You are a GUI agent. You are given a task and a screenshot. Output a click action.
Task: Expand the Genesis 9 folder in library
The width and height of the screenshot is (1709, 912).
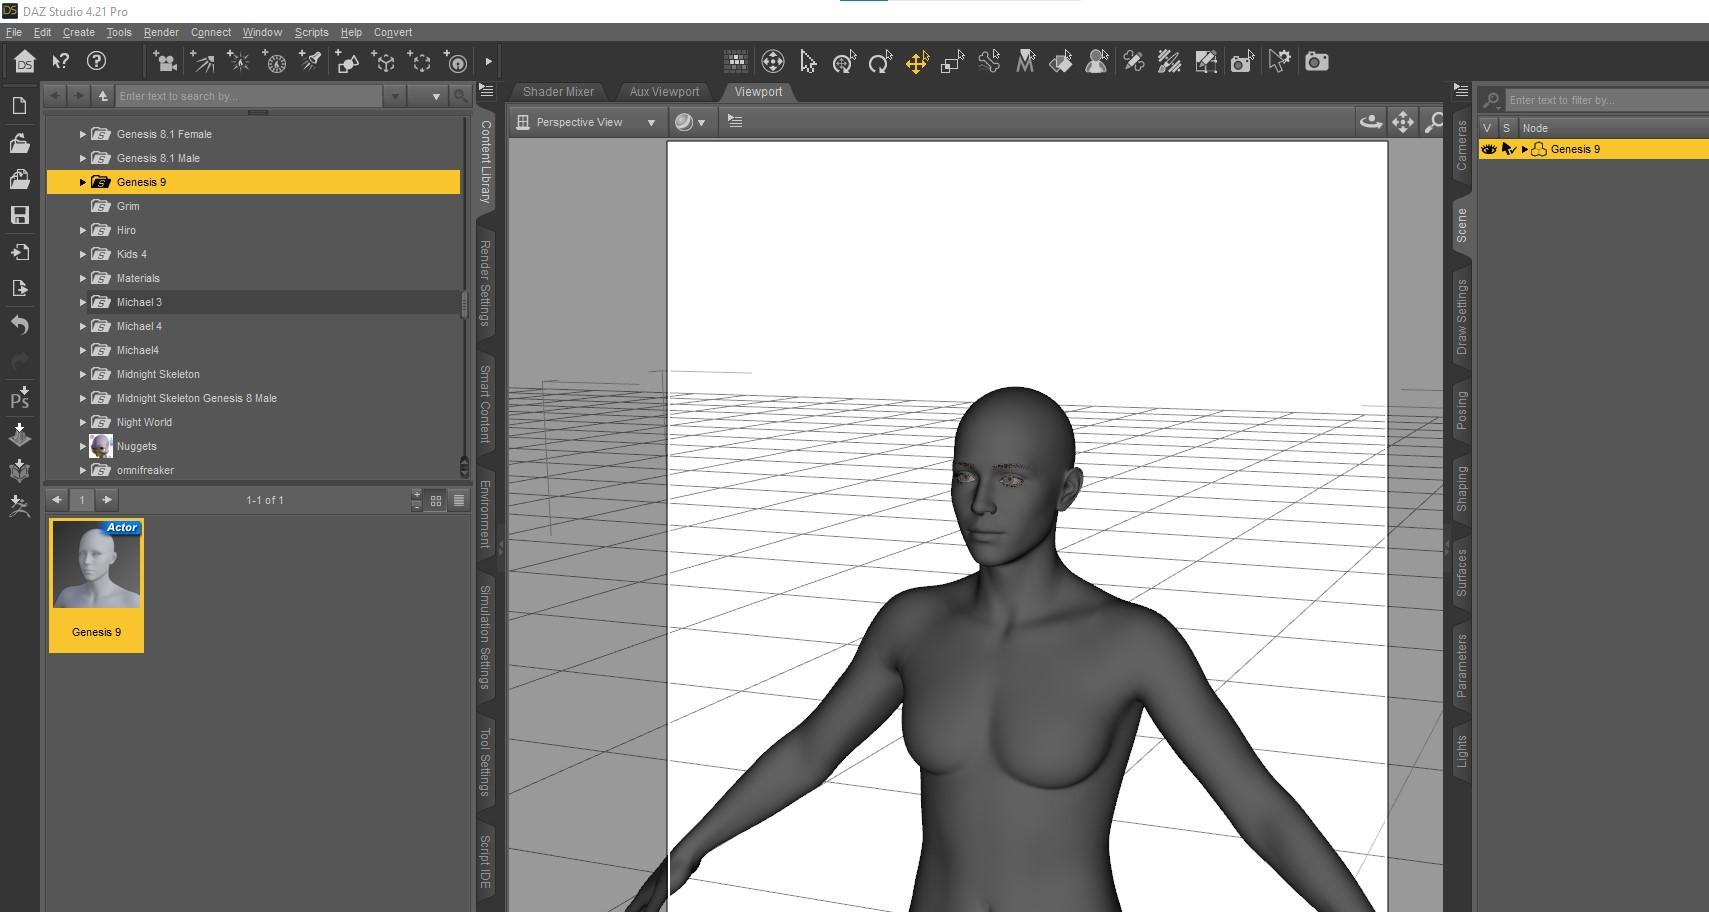click(83, 182)
